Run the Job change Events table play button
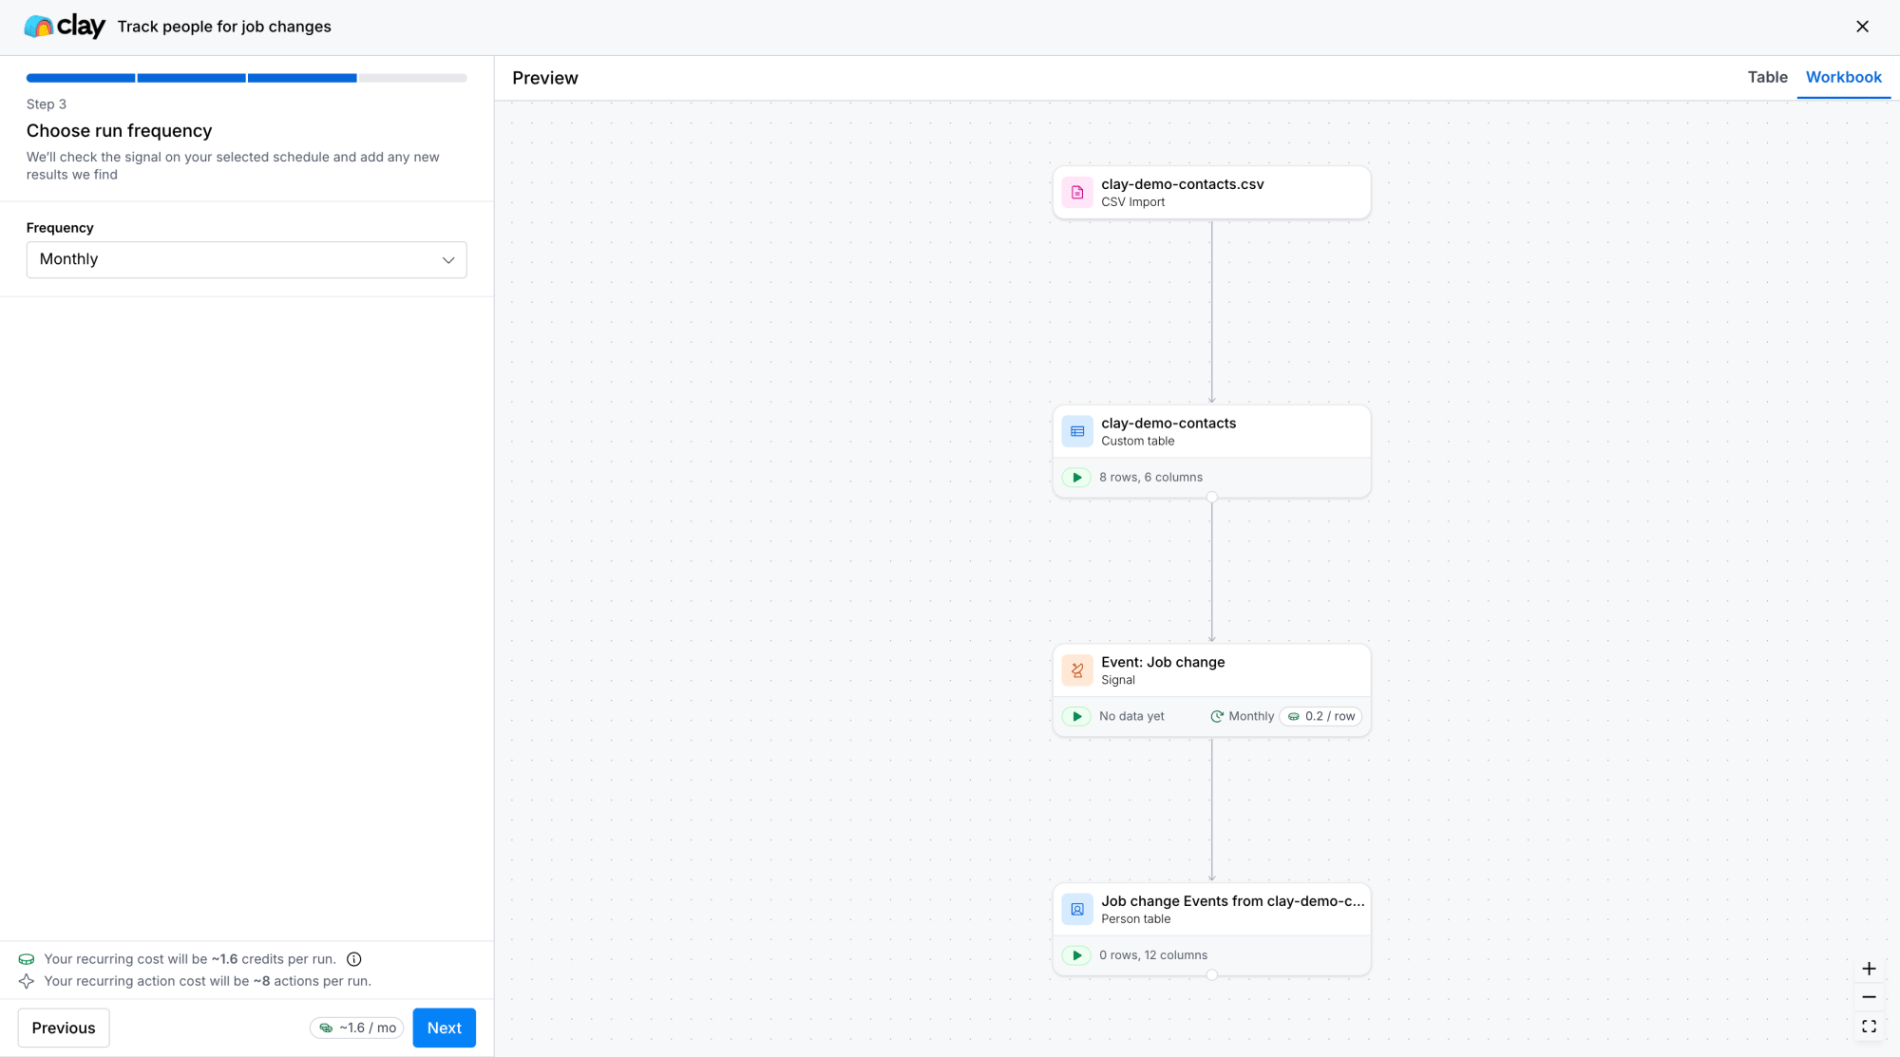This screenshot has width=1900, height=1057. [1076, 955]
